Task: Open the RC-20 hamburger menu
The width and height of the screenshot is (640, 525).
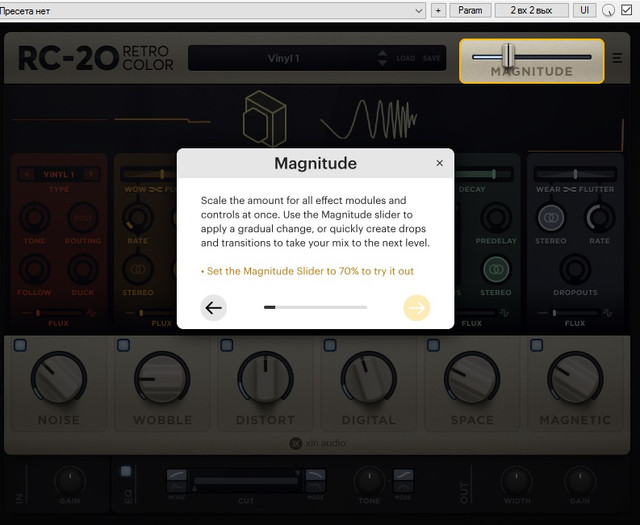Action: [x=617, y=58]
